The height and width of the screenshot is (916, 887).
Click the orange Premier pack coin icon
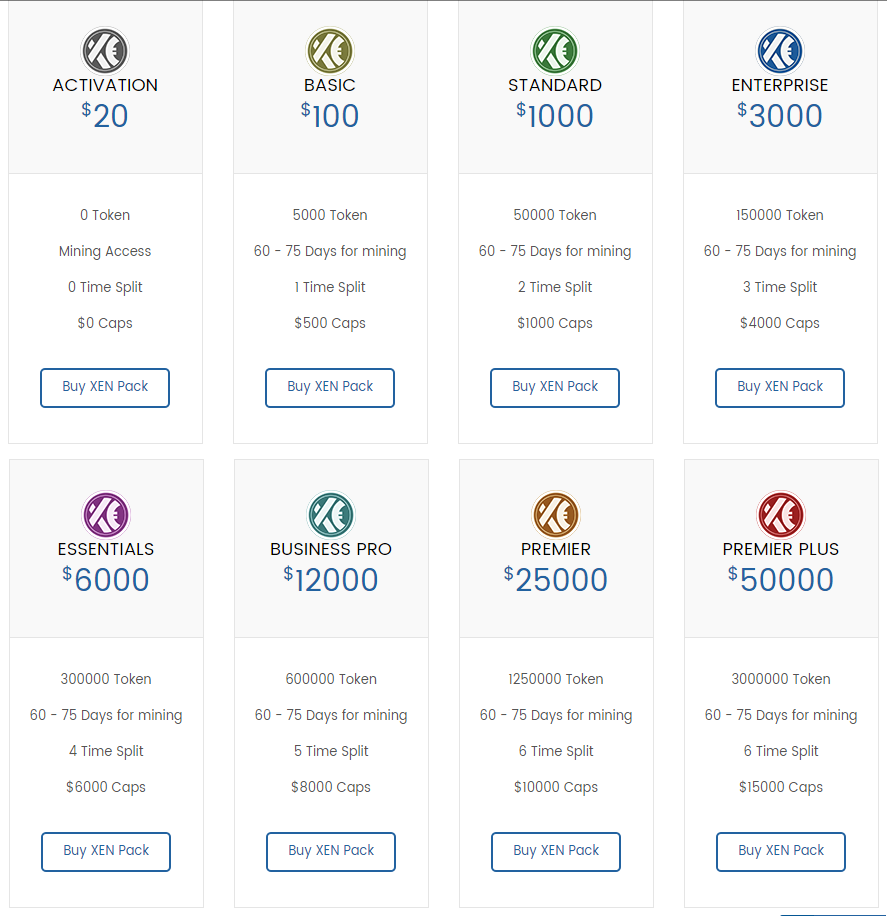click(x=556, y=515)
